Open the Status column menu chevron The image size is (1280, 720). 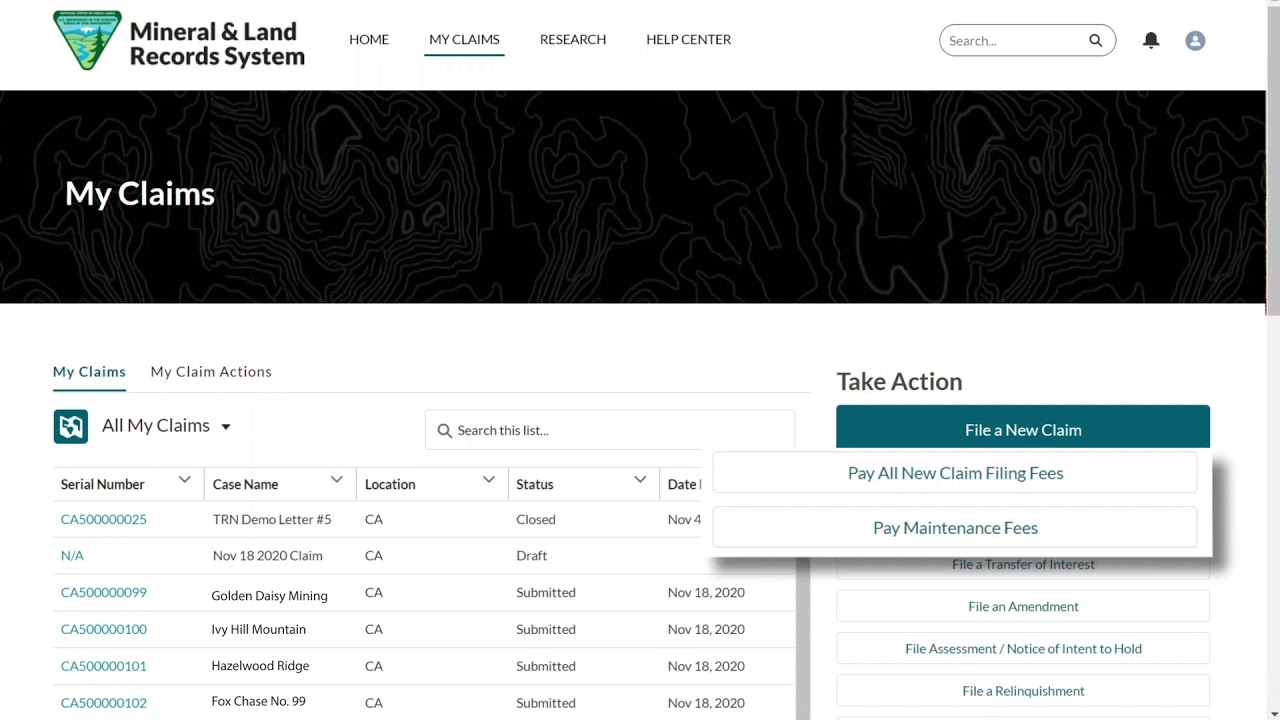coord(639,480)
